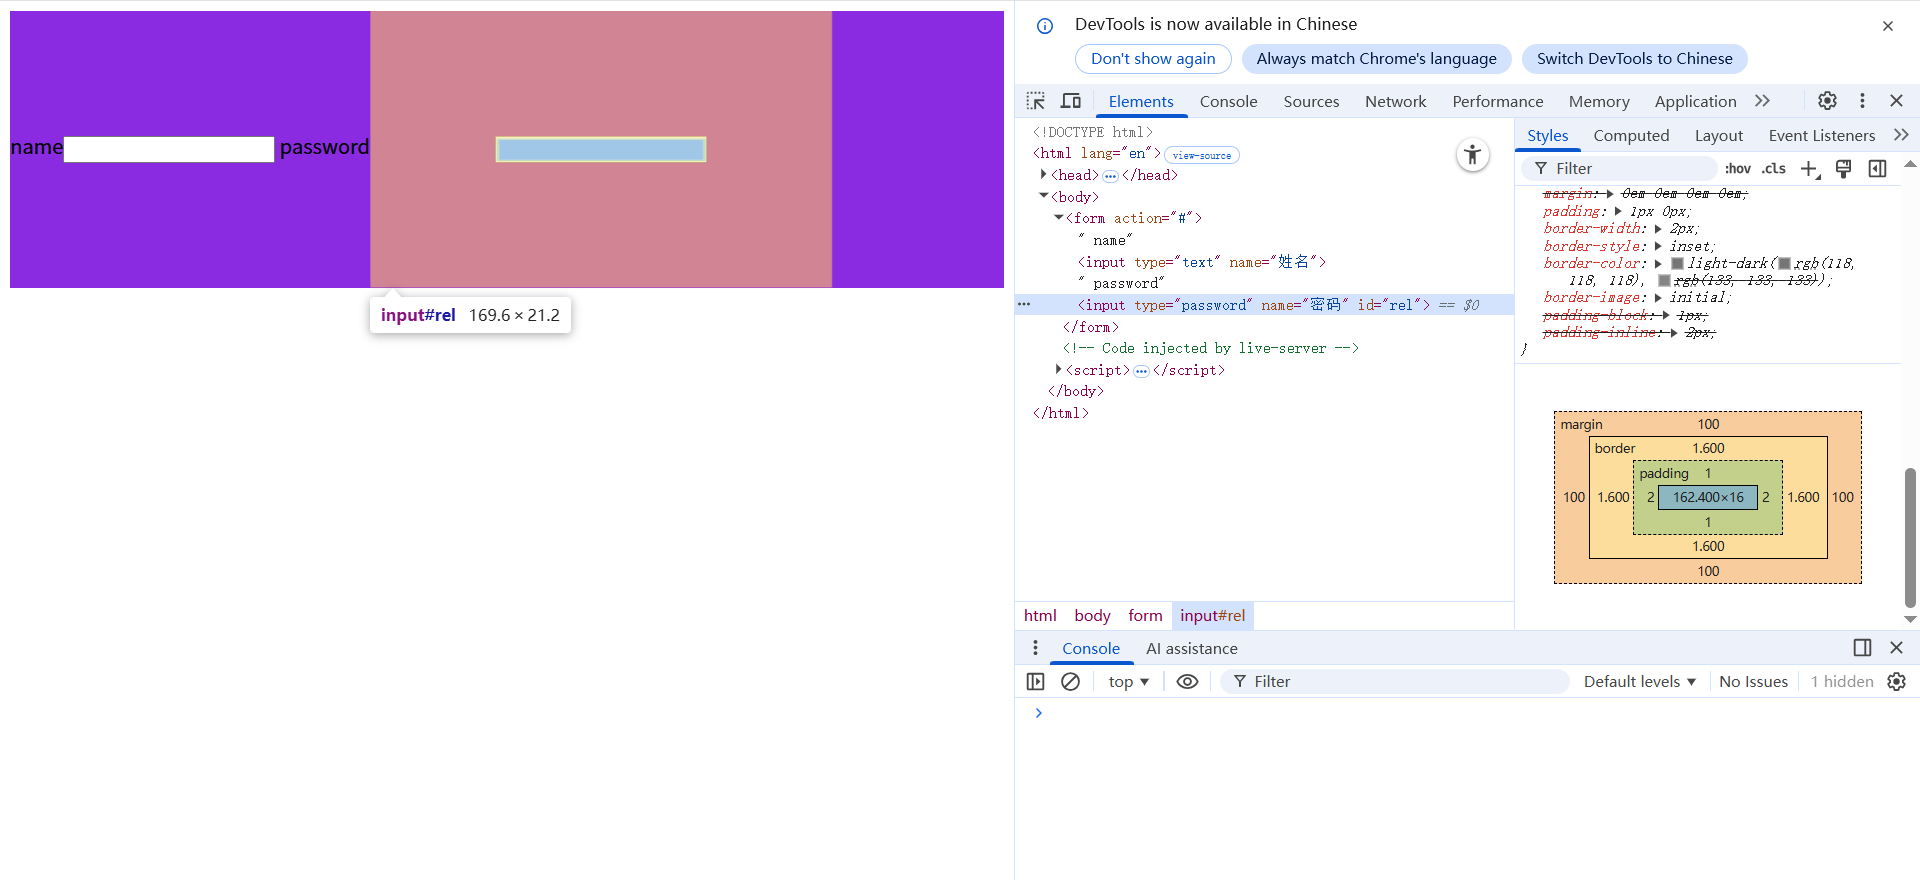Dismiss the Chinese language info banner
Viewport: 1920px width, 880px height.
(1888, 26)
